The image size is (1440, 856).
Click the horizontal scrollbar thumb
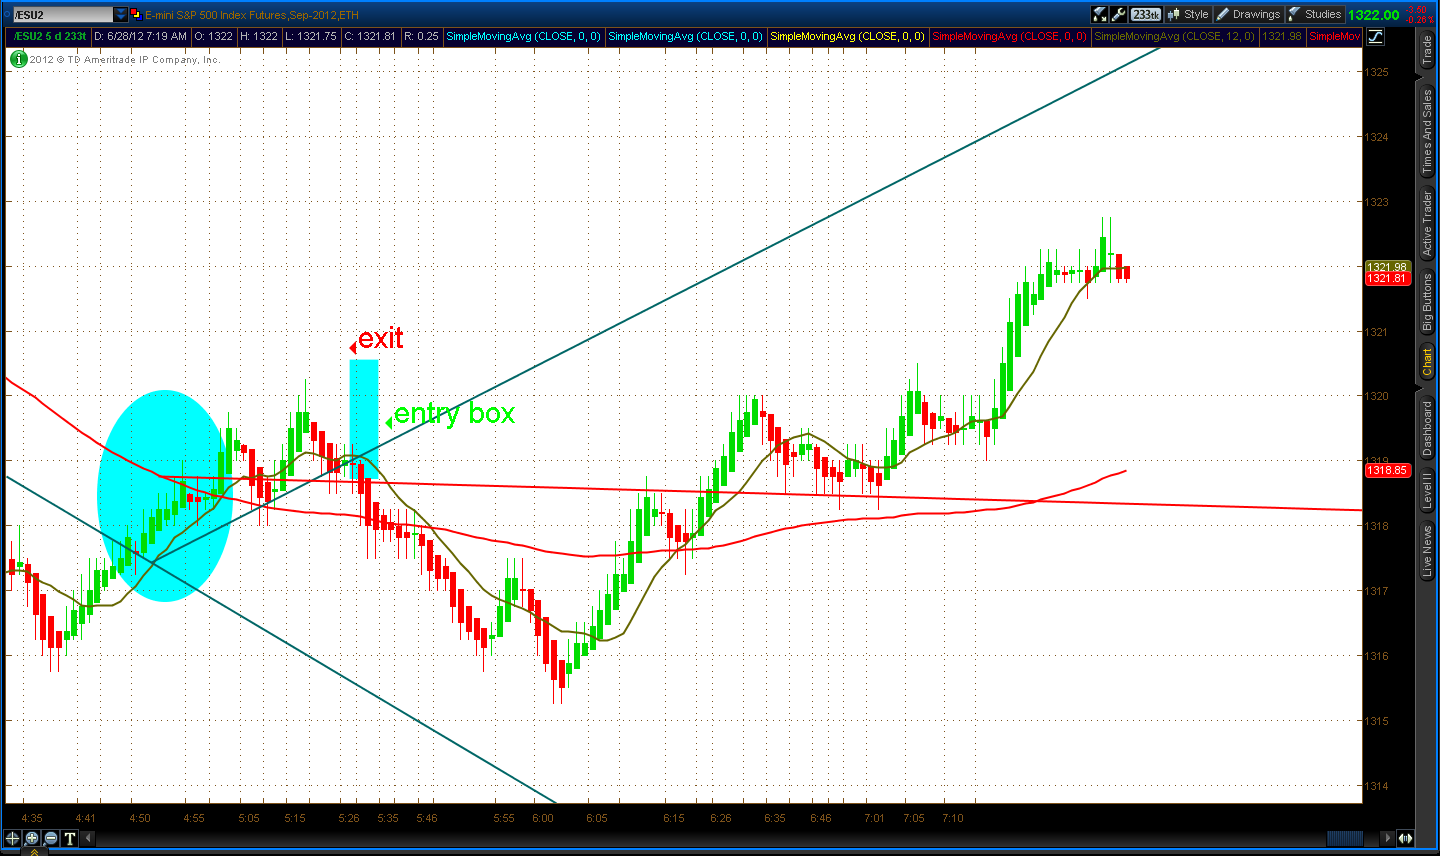(x=1344, y=838)
